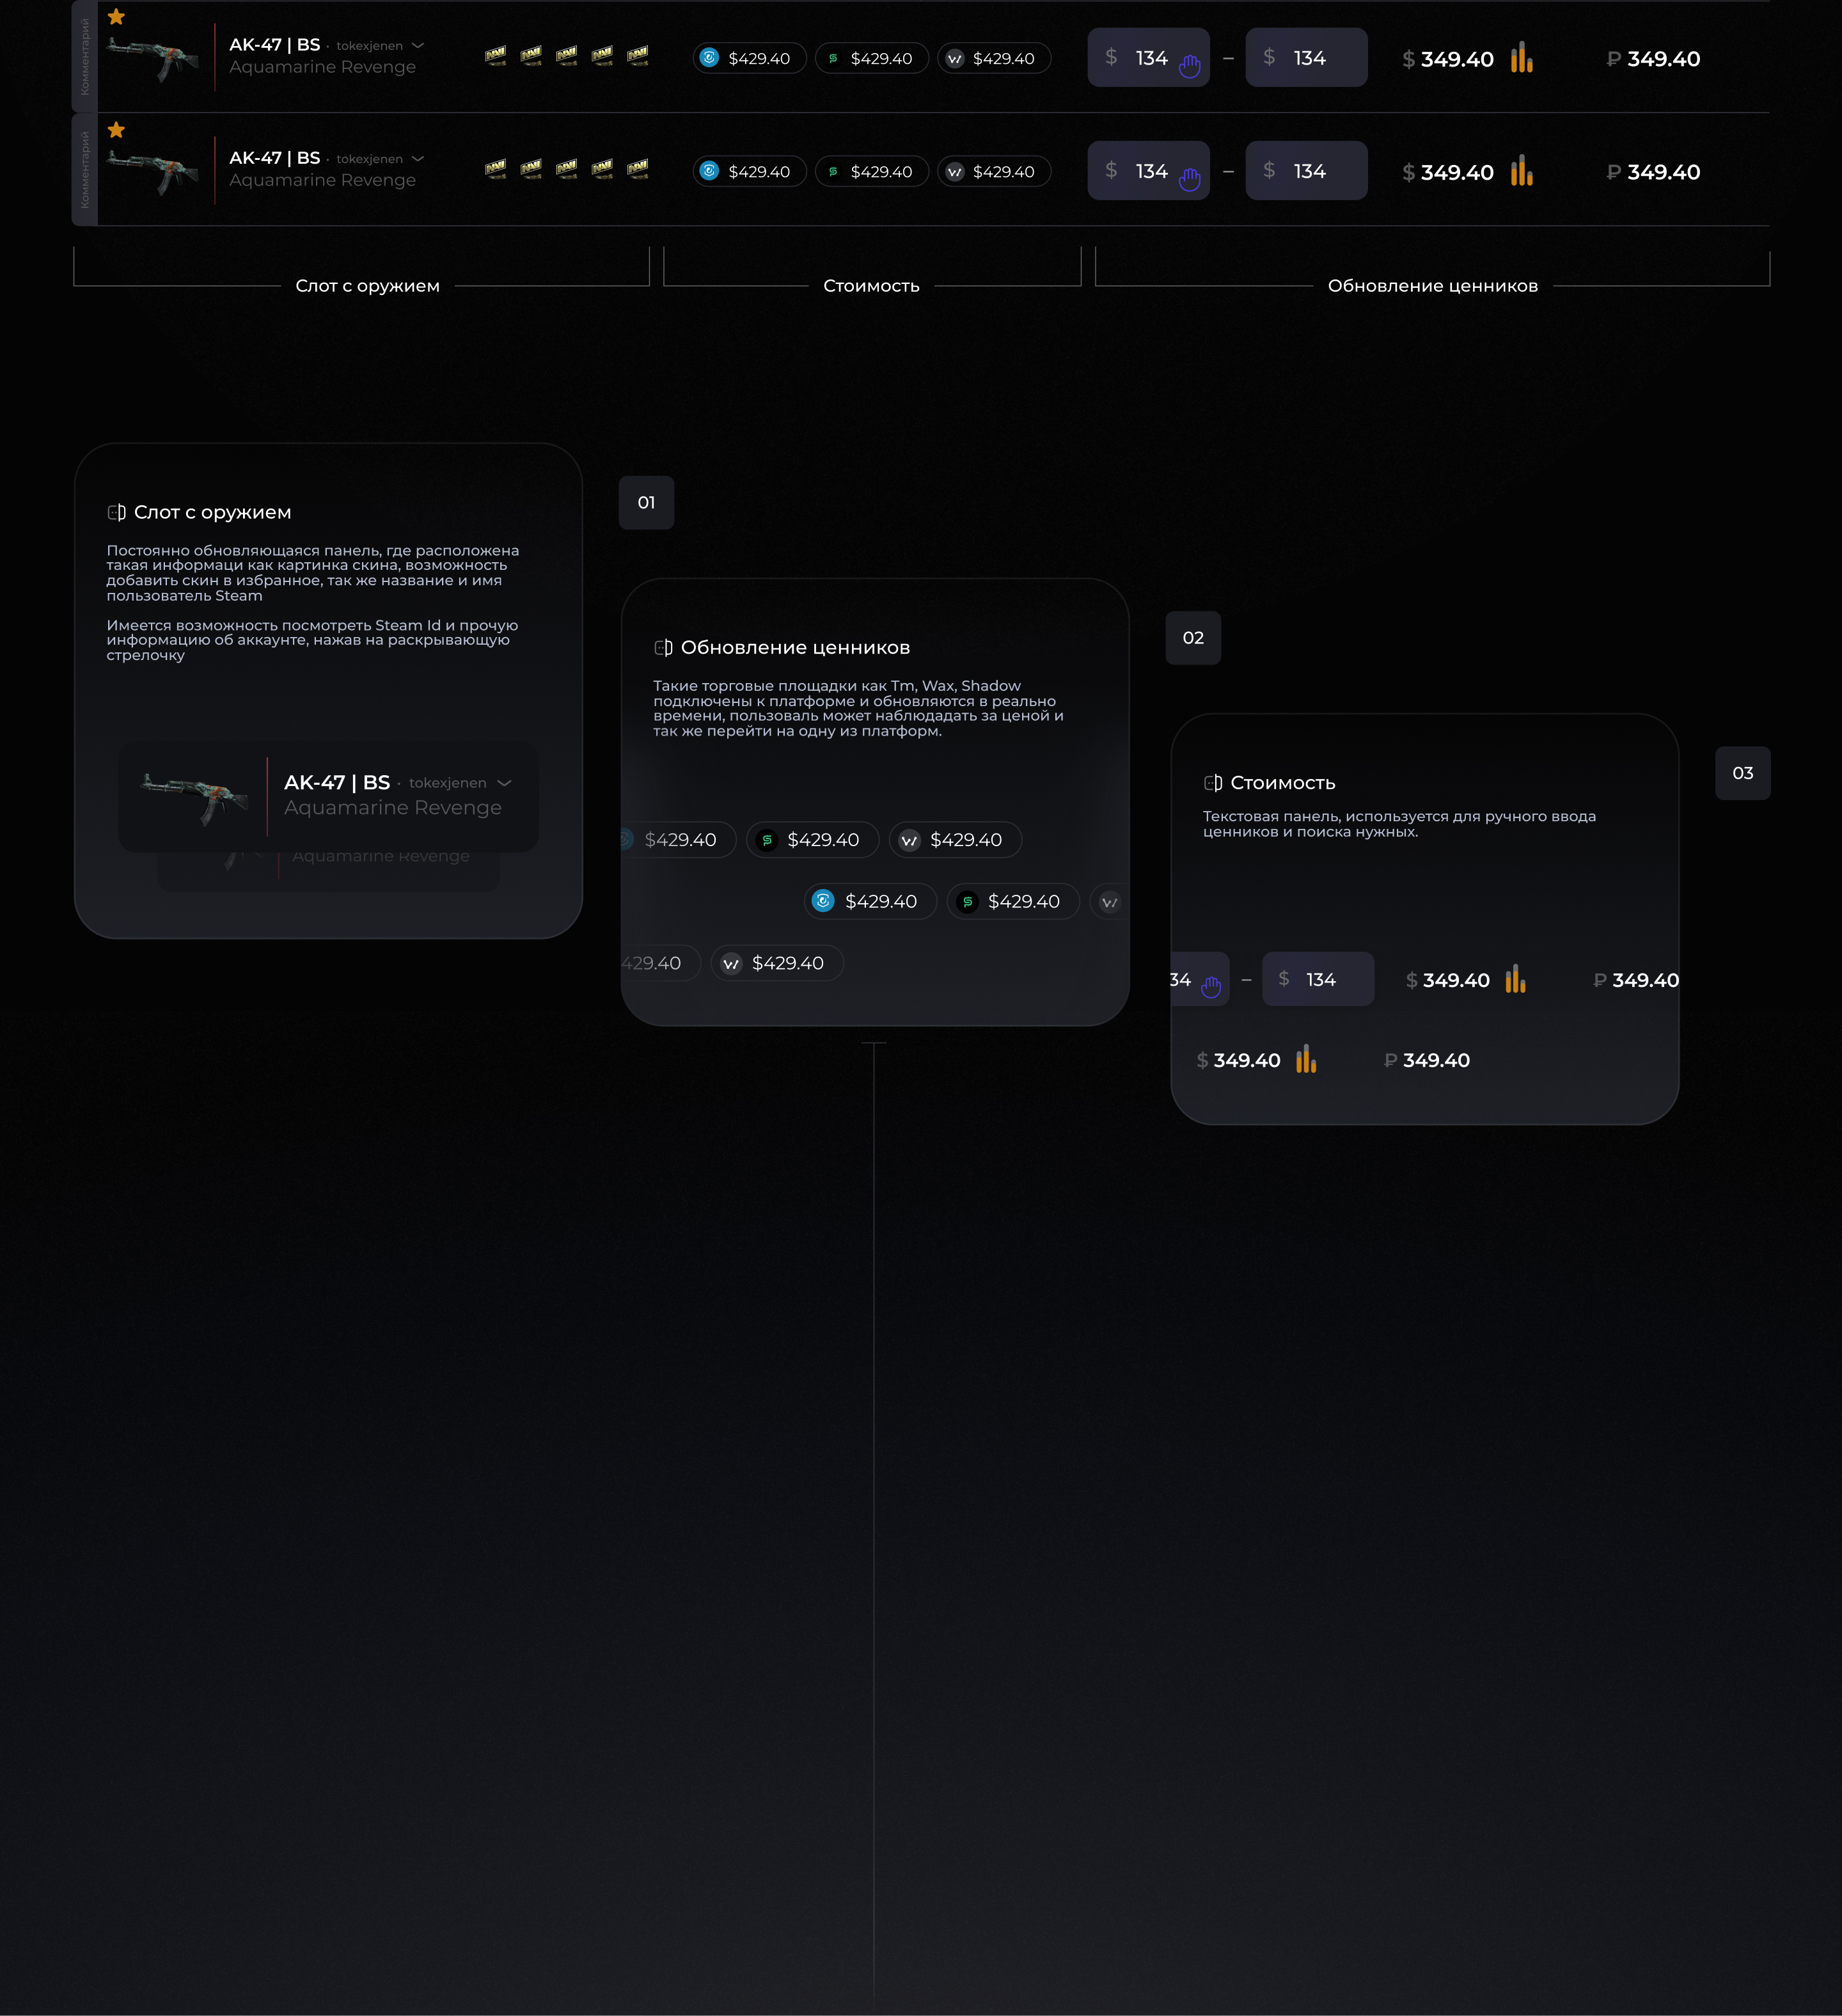Click orange bar chart icon in second row

point(1521,171)
